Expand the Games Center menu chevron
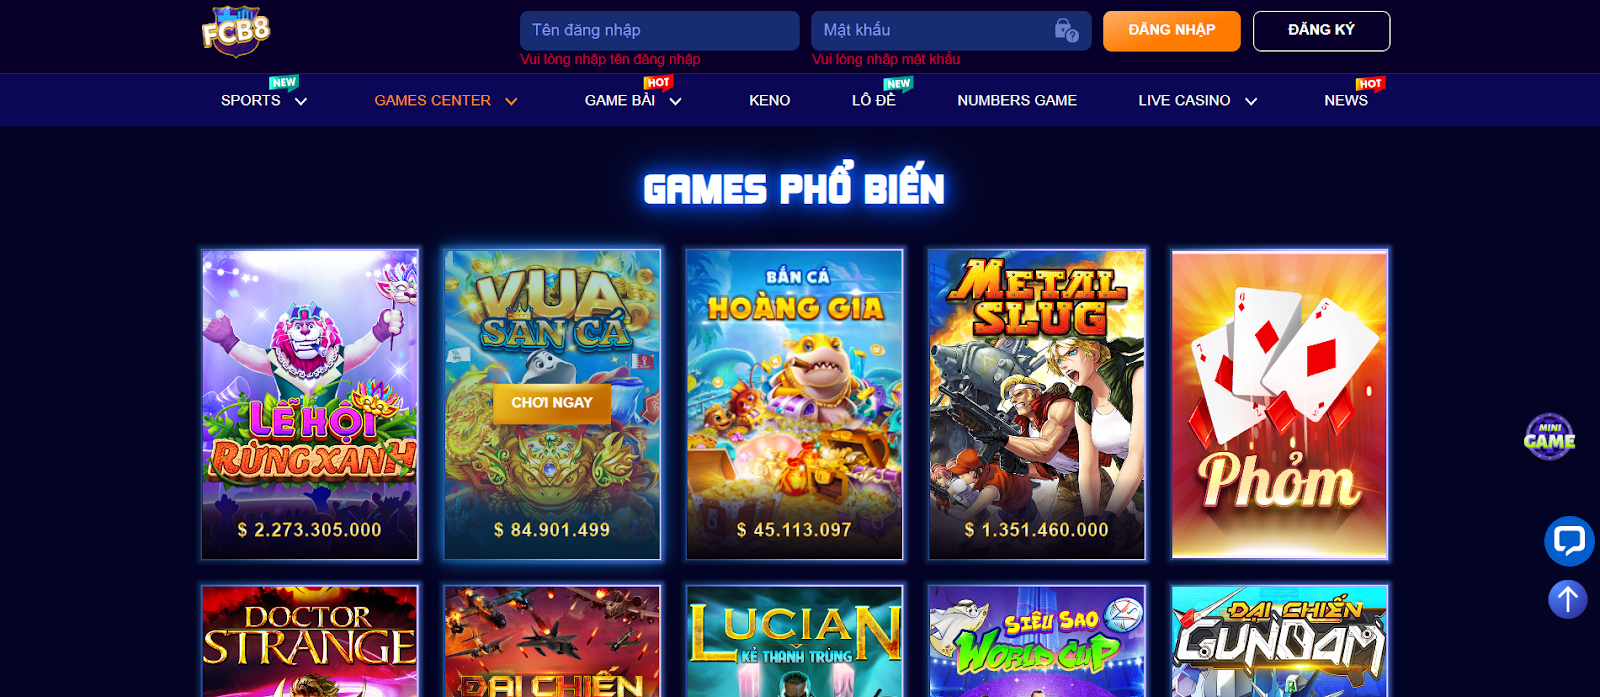1600x697 pixels. tap(511, 101)
